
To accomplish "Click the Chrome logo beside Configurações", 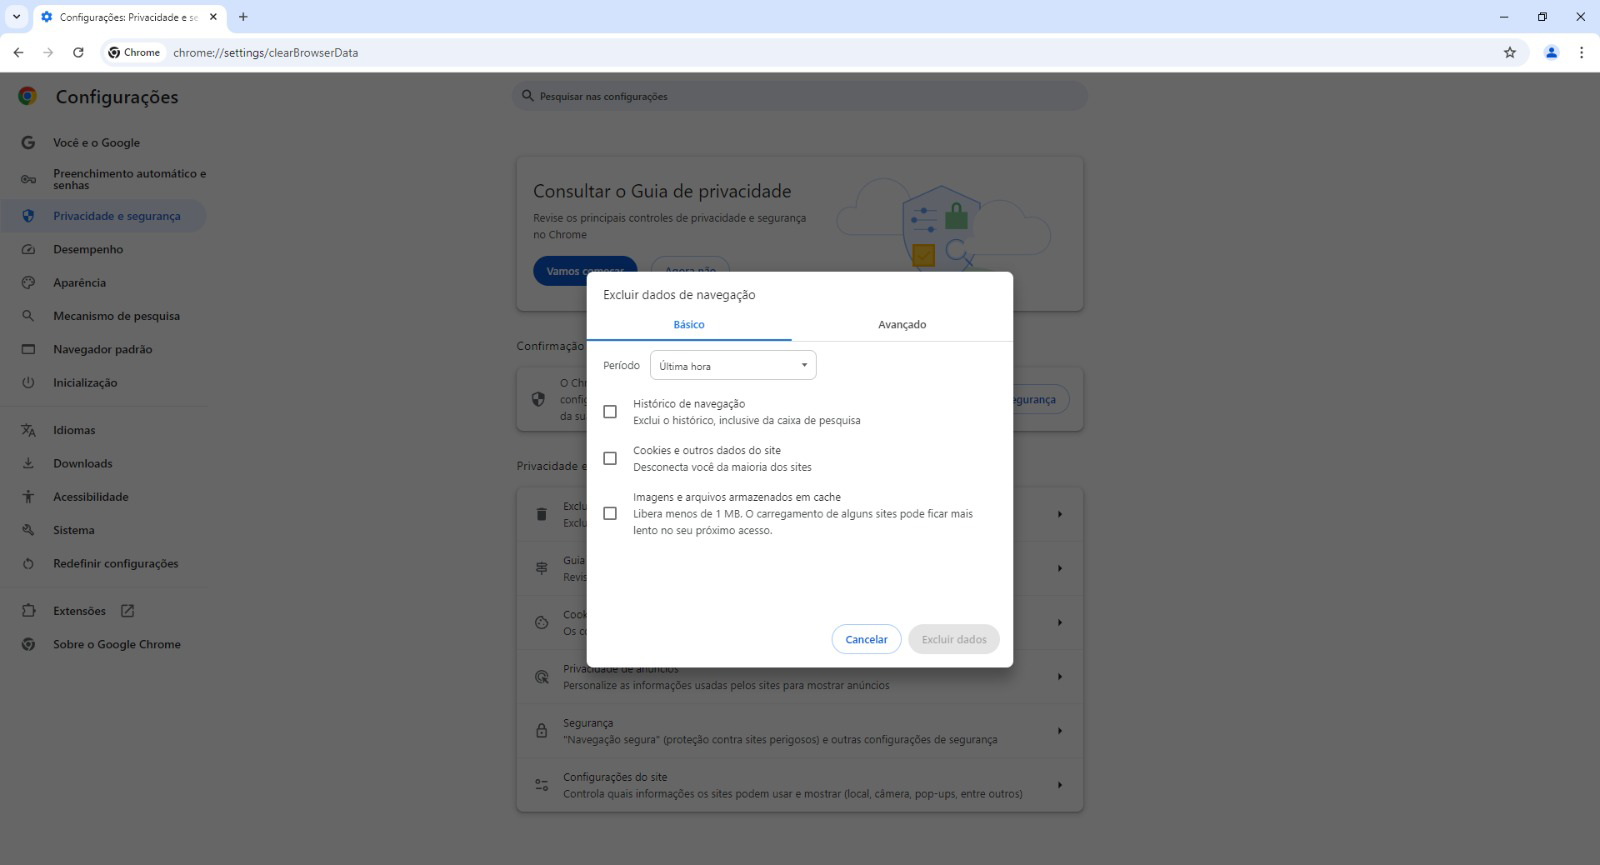I will pos(28,96).
